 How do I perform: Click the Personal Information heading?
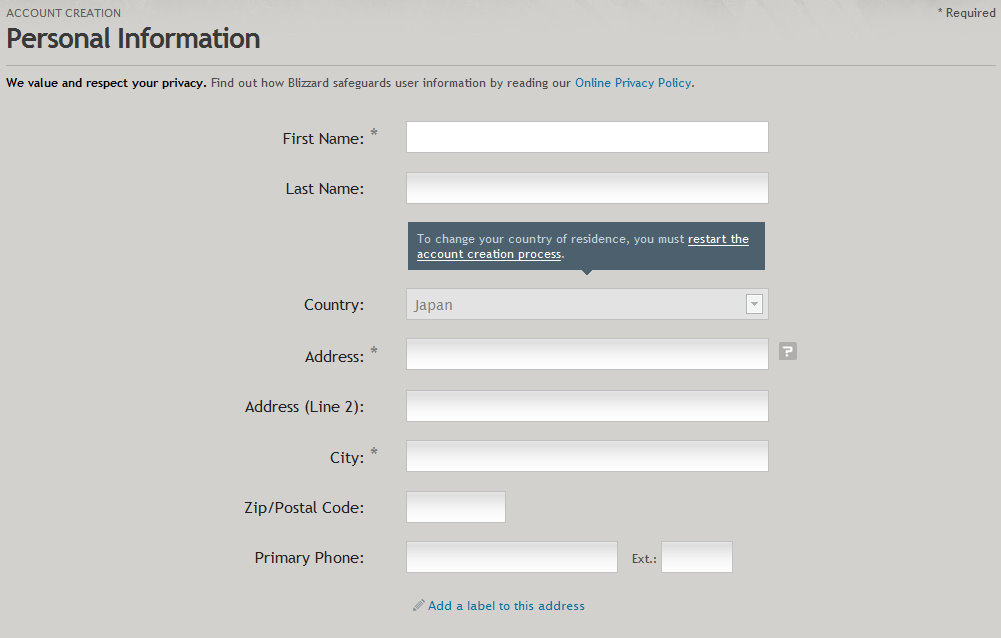pyautogui.click(x=133, y=39)
